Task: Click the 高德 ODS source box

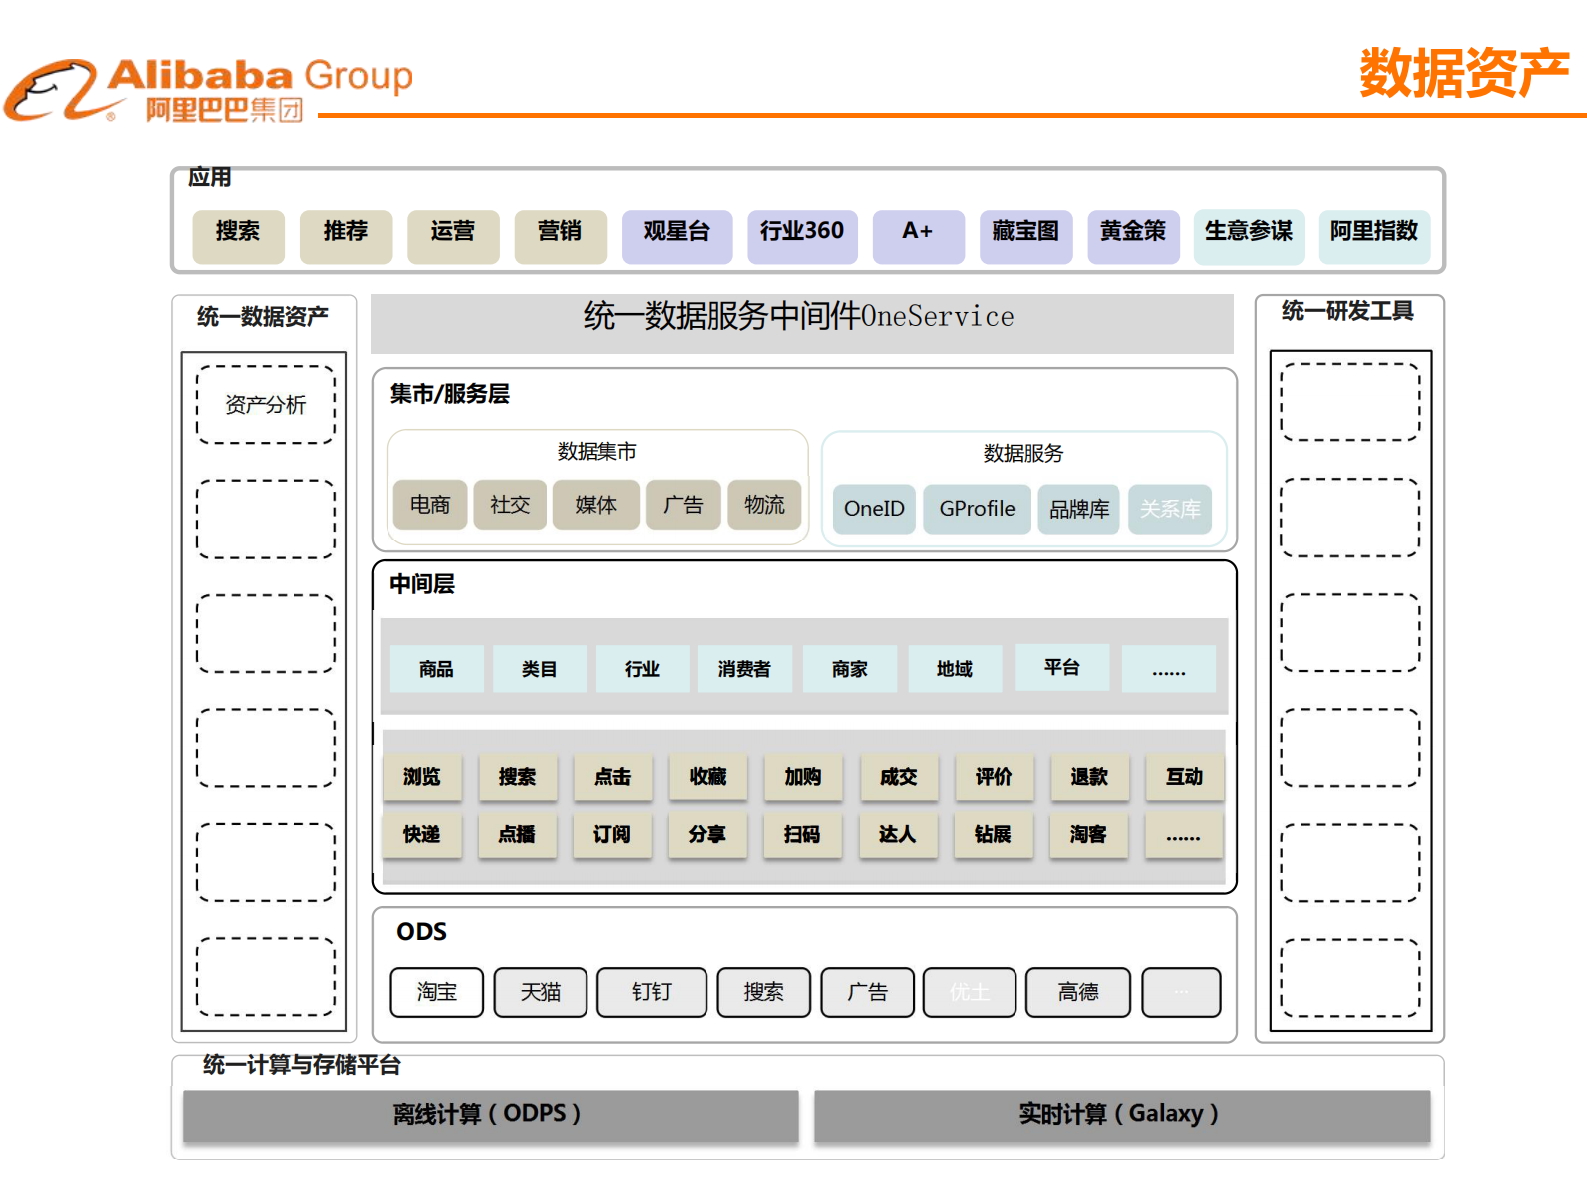Action: tap(1078, 992)
